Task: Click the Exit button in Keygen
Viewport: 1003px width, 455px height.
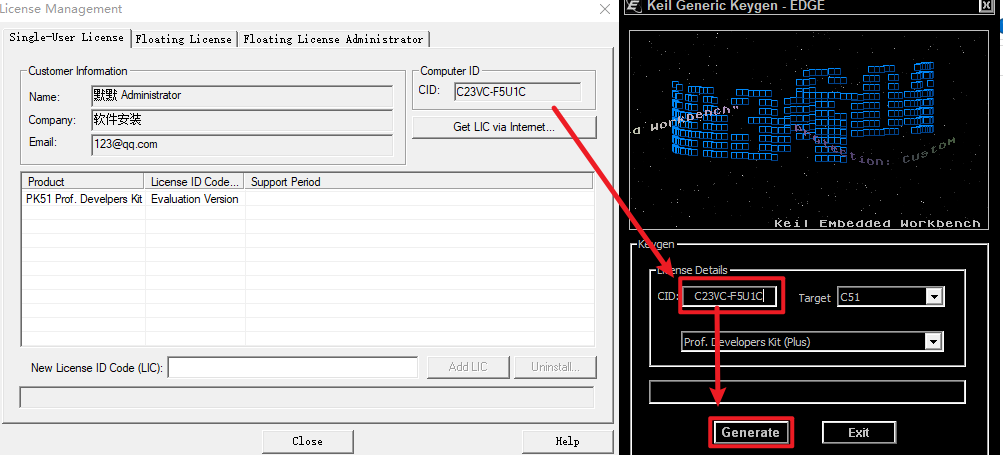Action: (x=858, y=433)
